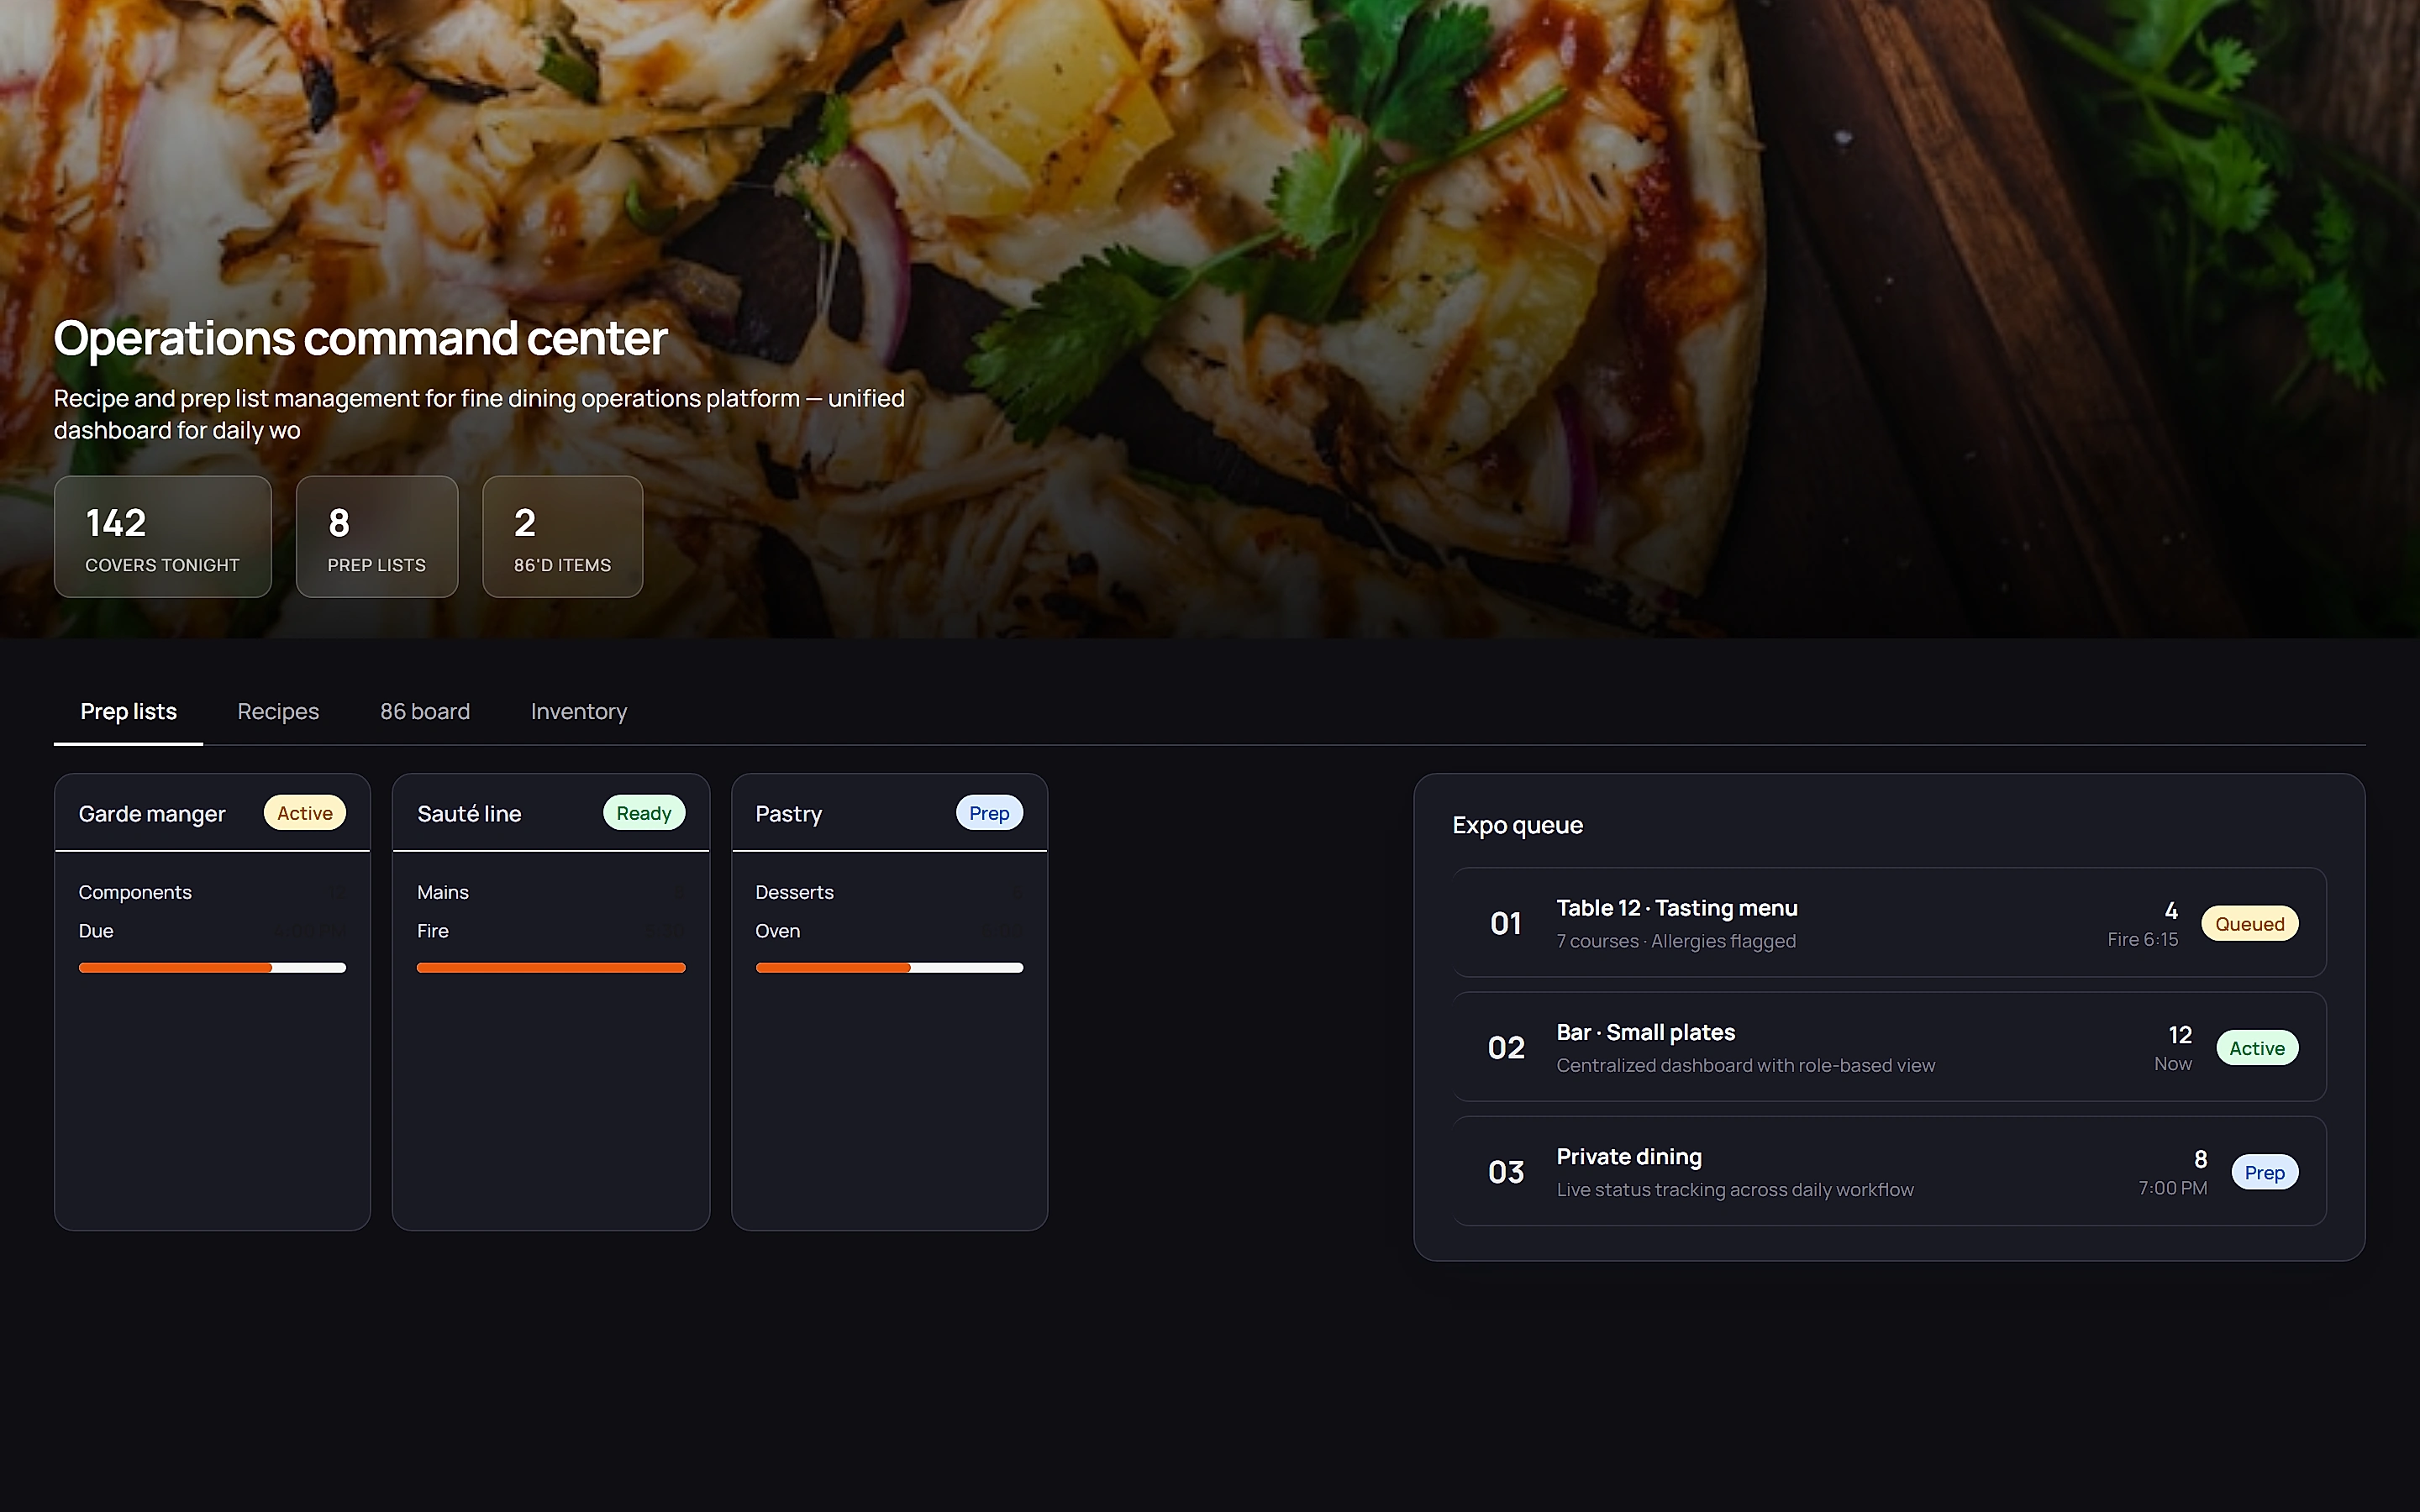Click the Prep badge on Pastry card
Viewport: 2420px width, 1512px height.
[989, 813]
